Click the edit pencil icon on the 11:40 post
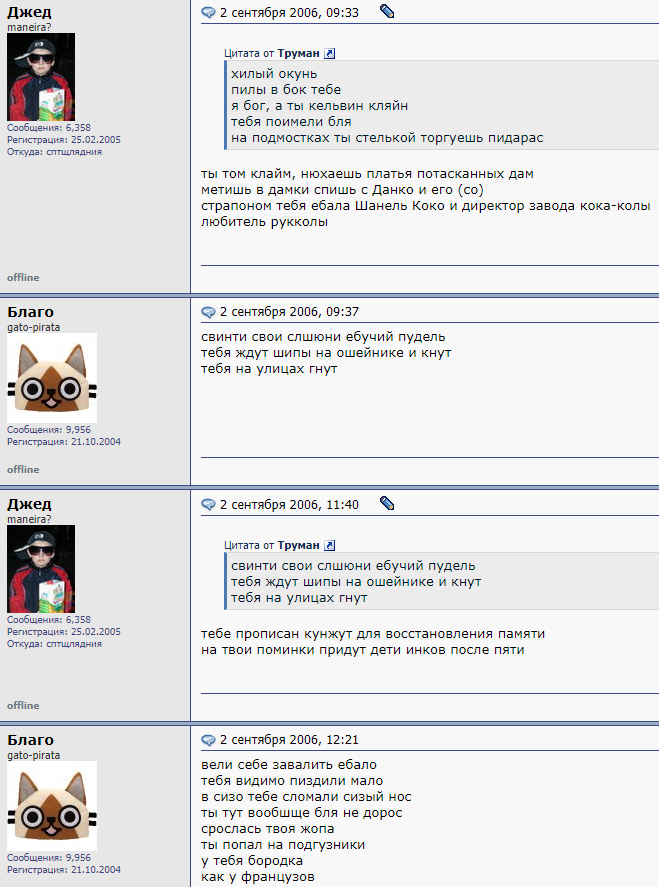This screenshot has height=887, width=659. coord(387,503)
